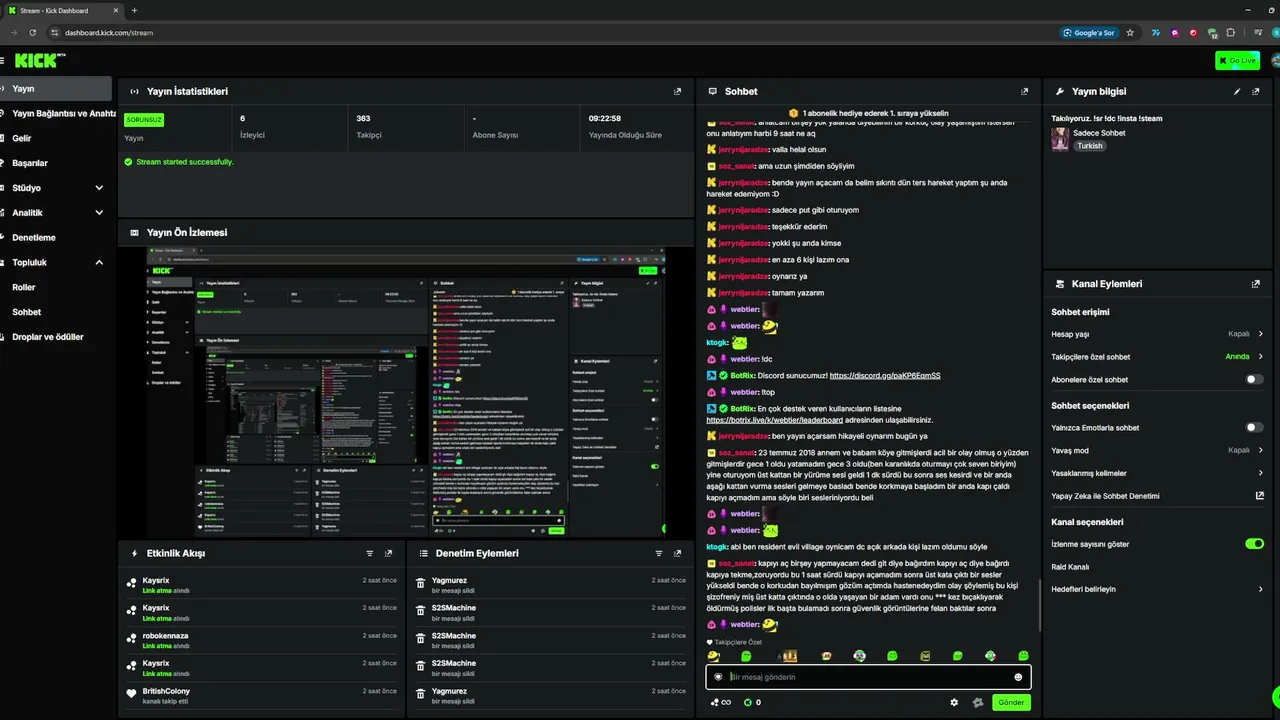Pop out the Yayın bilgisi panel
Screen dimensions: 1280x720
point(1256,91)
